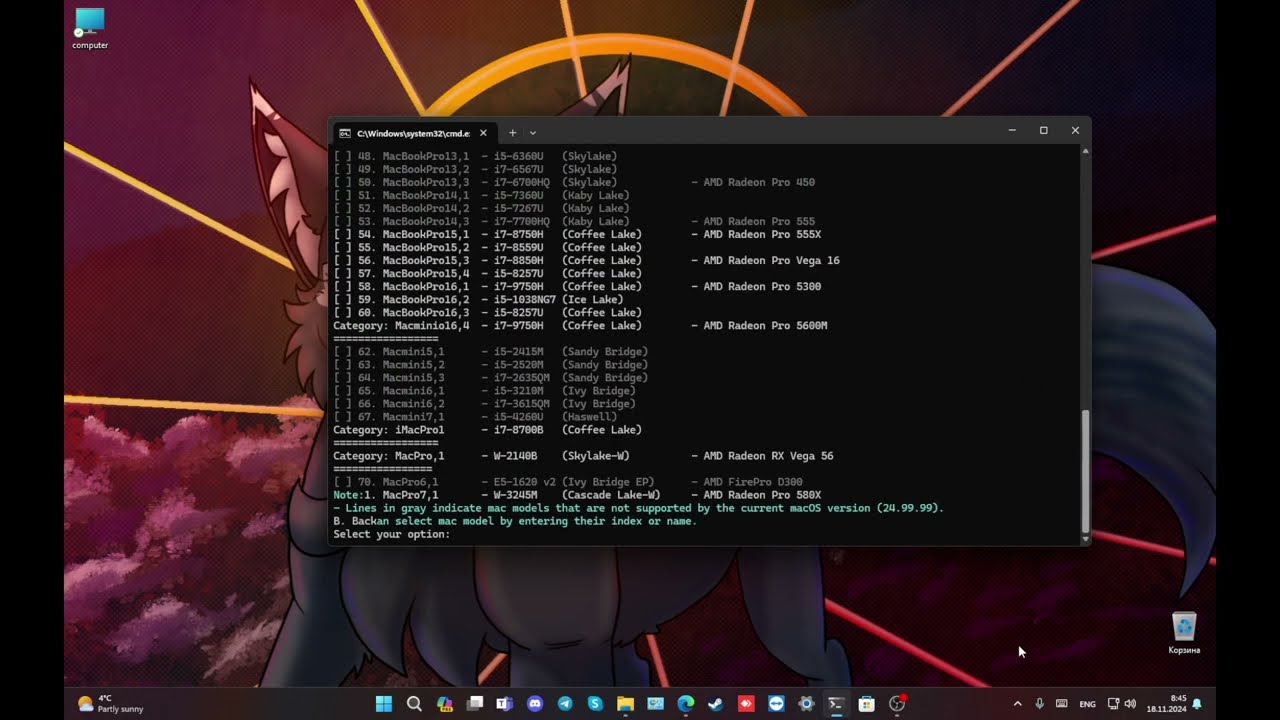Open Discord from the taskbar
This screenshot has width=1280, height=720.
point(535,704)
